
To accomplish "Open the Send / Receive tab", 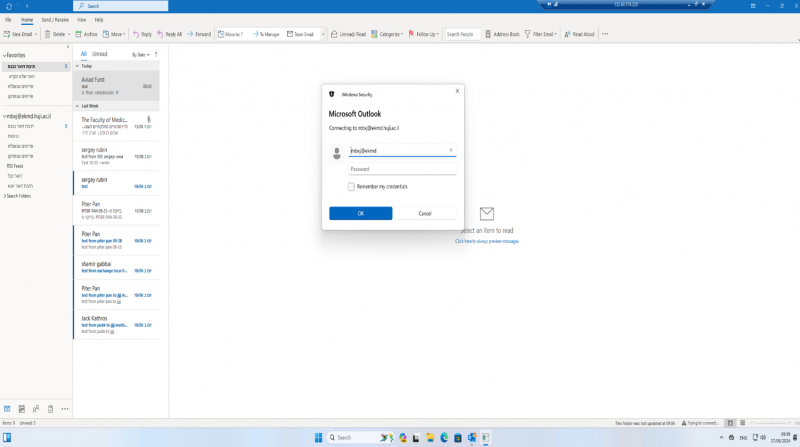I will pos(55,20).
